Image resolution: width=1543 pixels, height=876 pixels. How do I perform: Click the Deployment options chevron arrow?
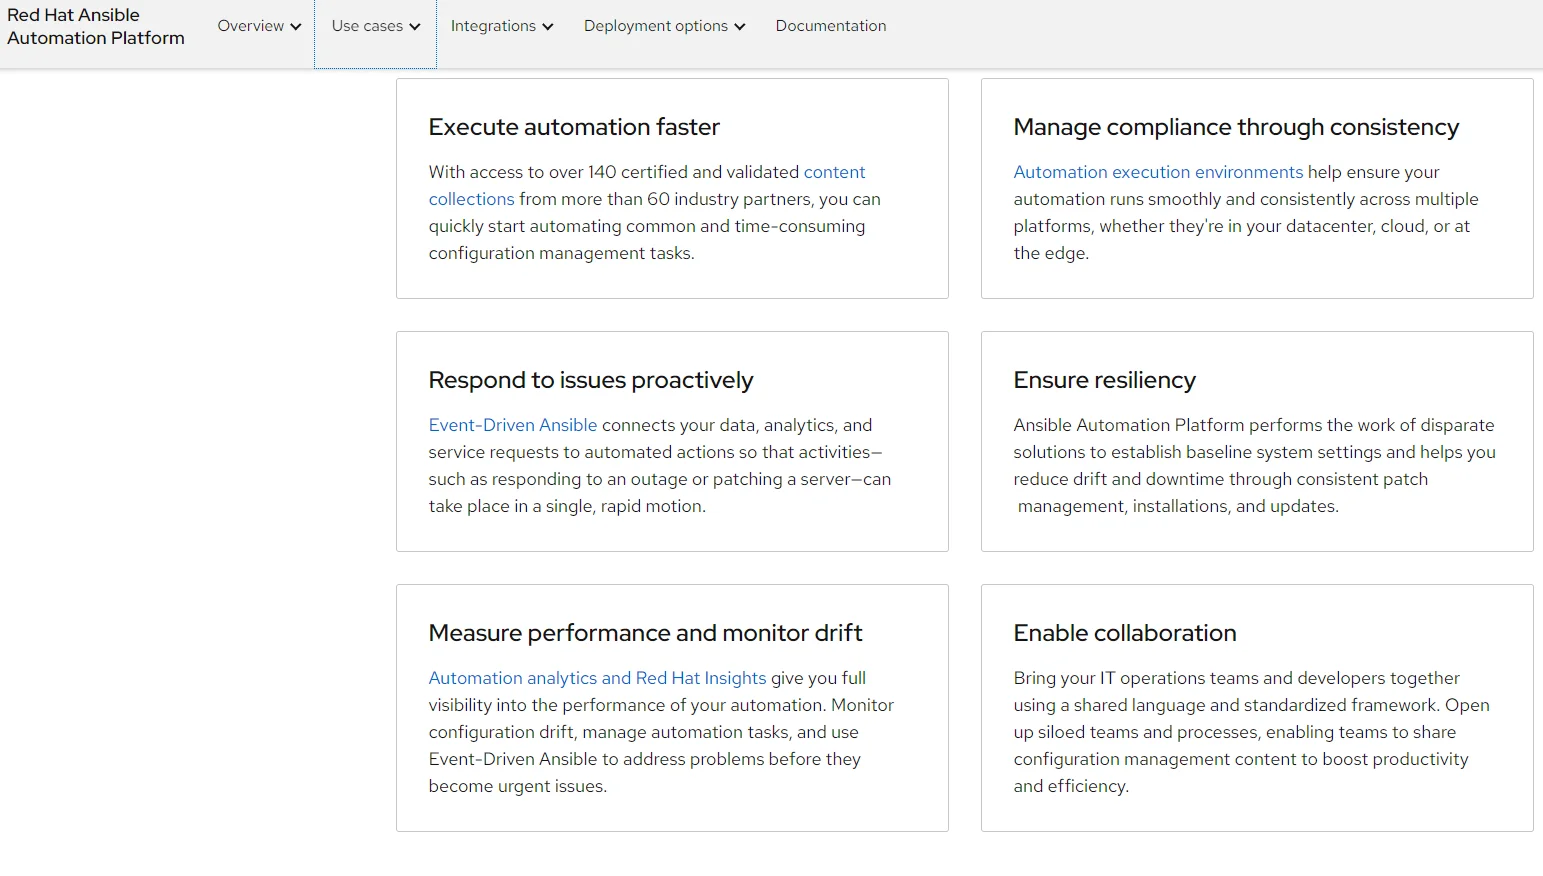740,27
